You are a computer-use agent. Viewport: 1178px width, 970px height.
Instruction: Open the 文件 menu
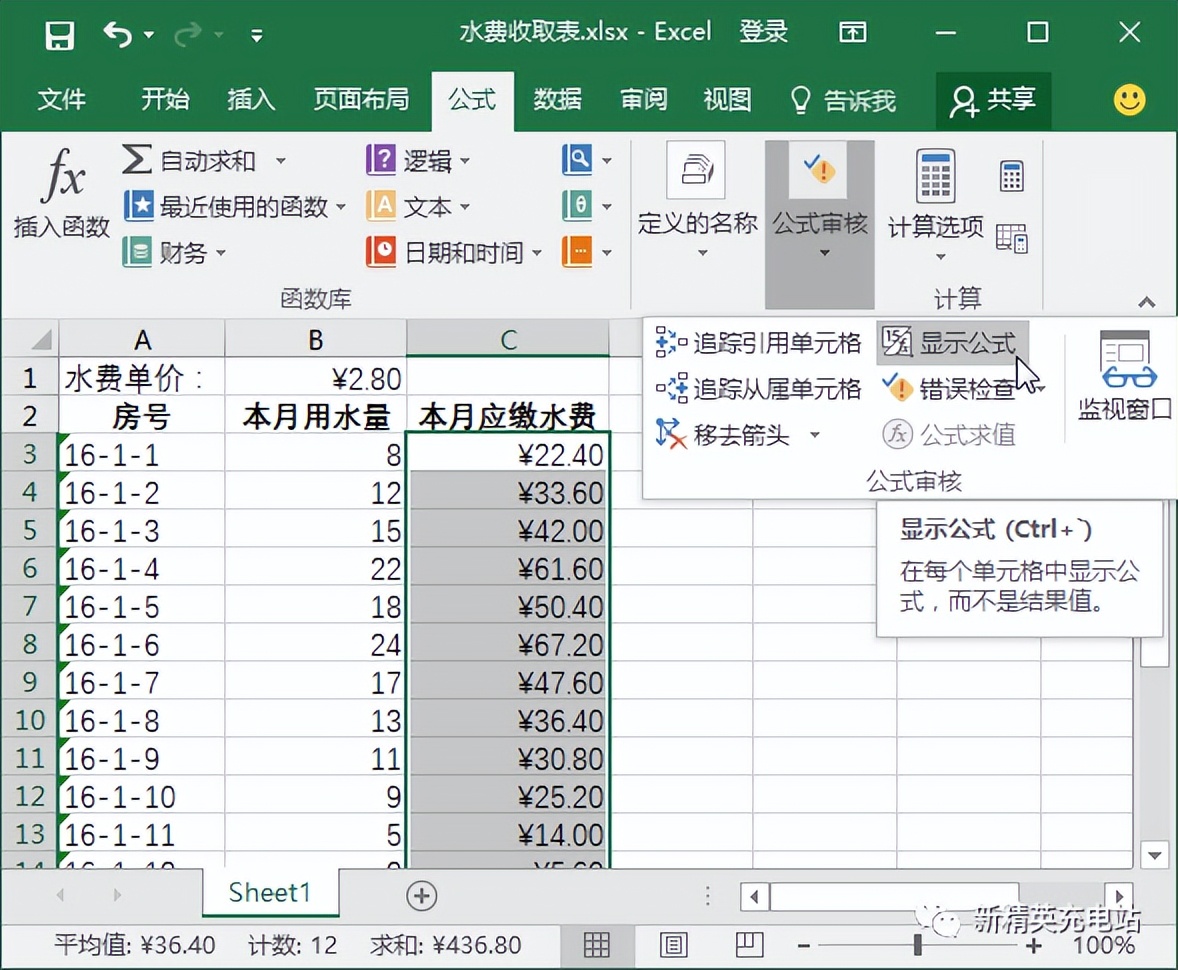point(62,99)
